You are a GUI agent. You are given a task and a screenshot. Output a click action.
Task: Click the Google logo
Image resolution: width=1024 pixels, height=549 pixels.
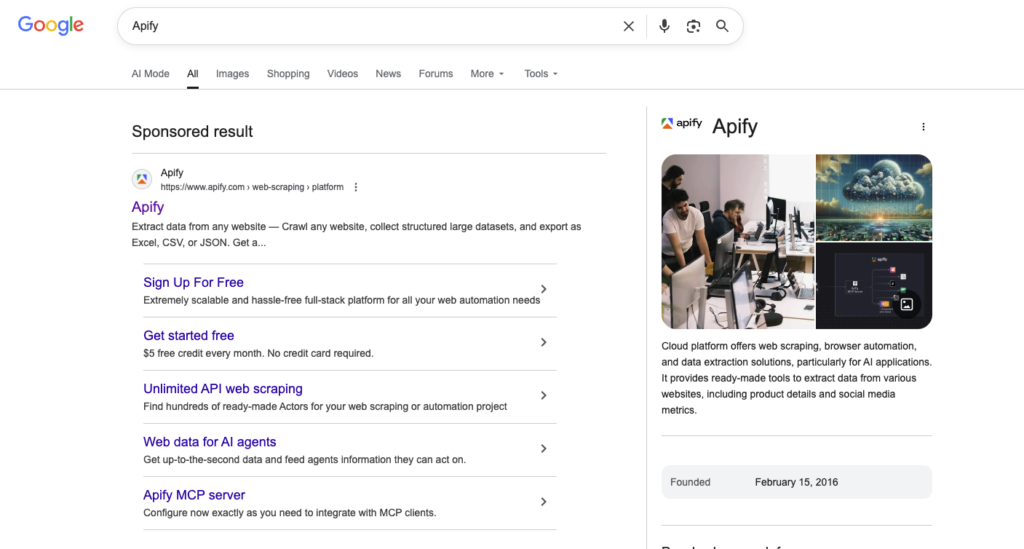50,25
